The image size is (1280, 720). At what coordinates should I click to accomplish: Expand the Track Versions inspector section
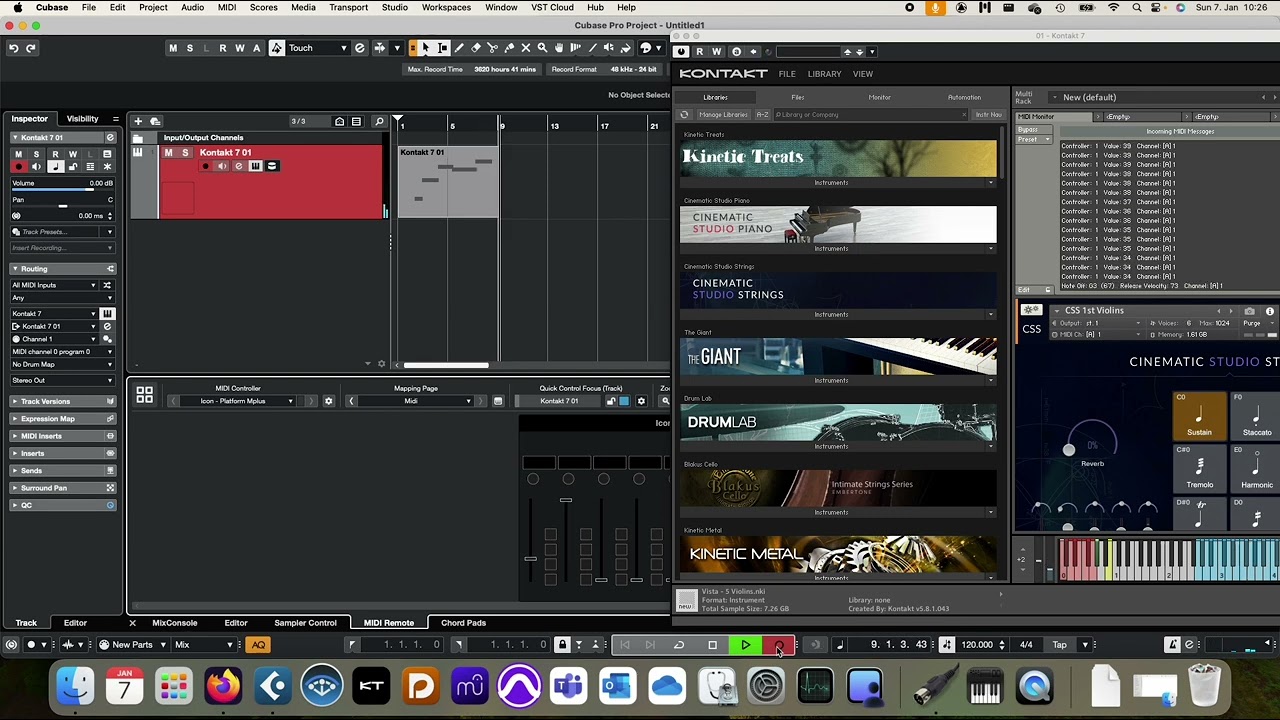pos(45,401)
